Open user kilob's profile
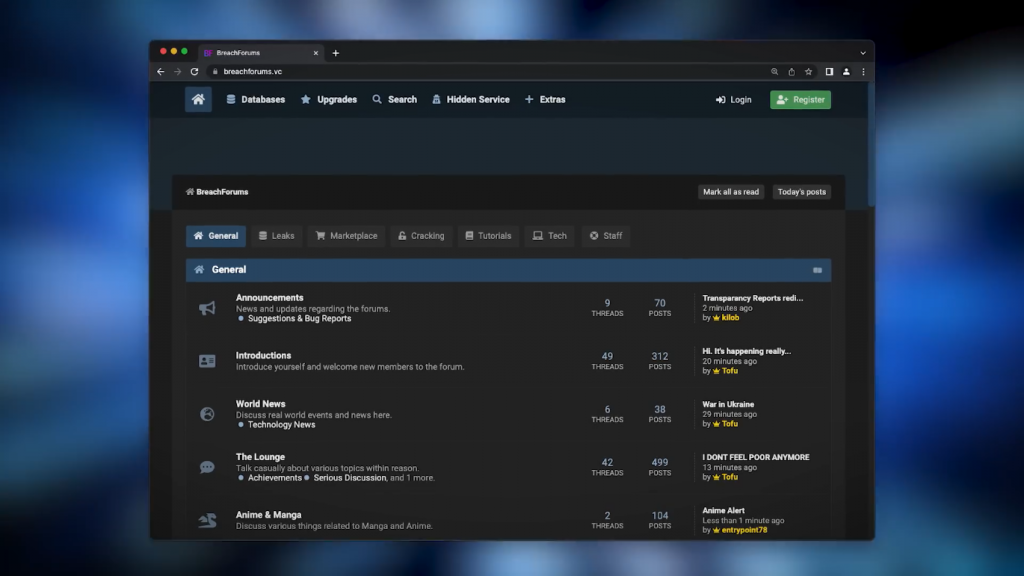This screenshot has width=1024, height=576. coord(730,317)
